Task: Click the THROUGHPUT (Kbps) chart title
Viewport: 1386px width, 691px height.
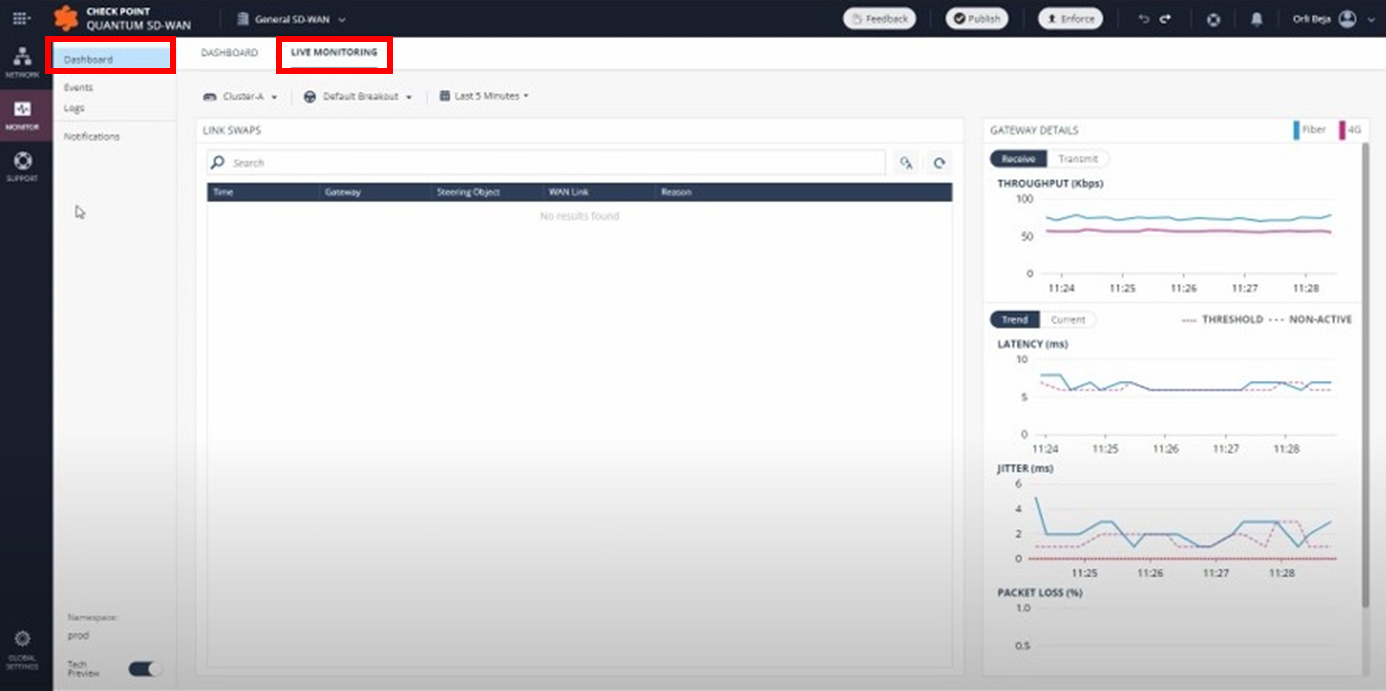Action: [1050, 183]
